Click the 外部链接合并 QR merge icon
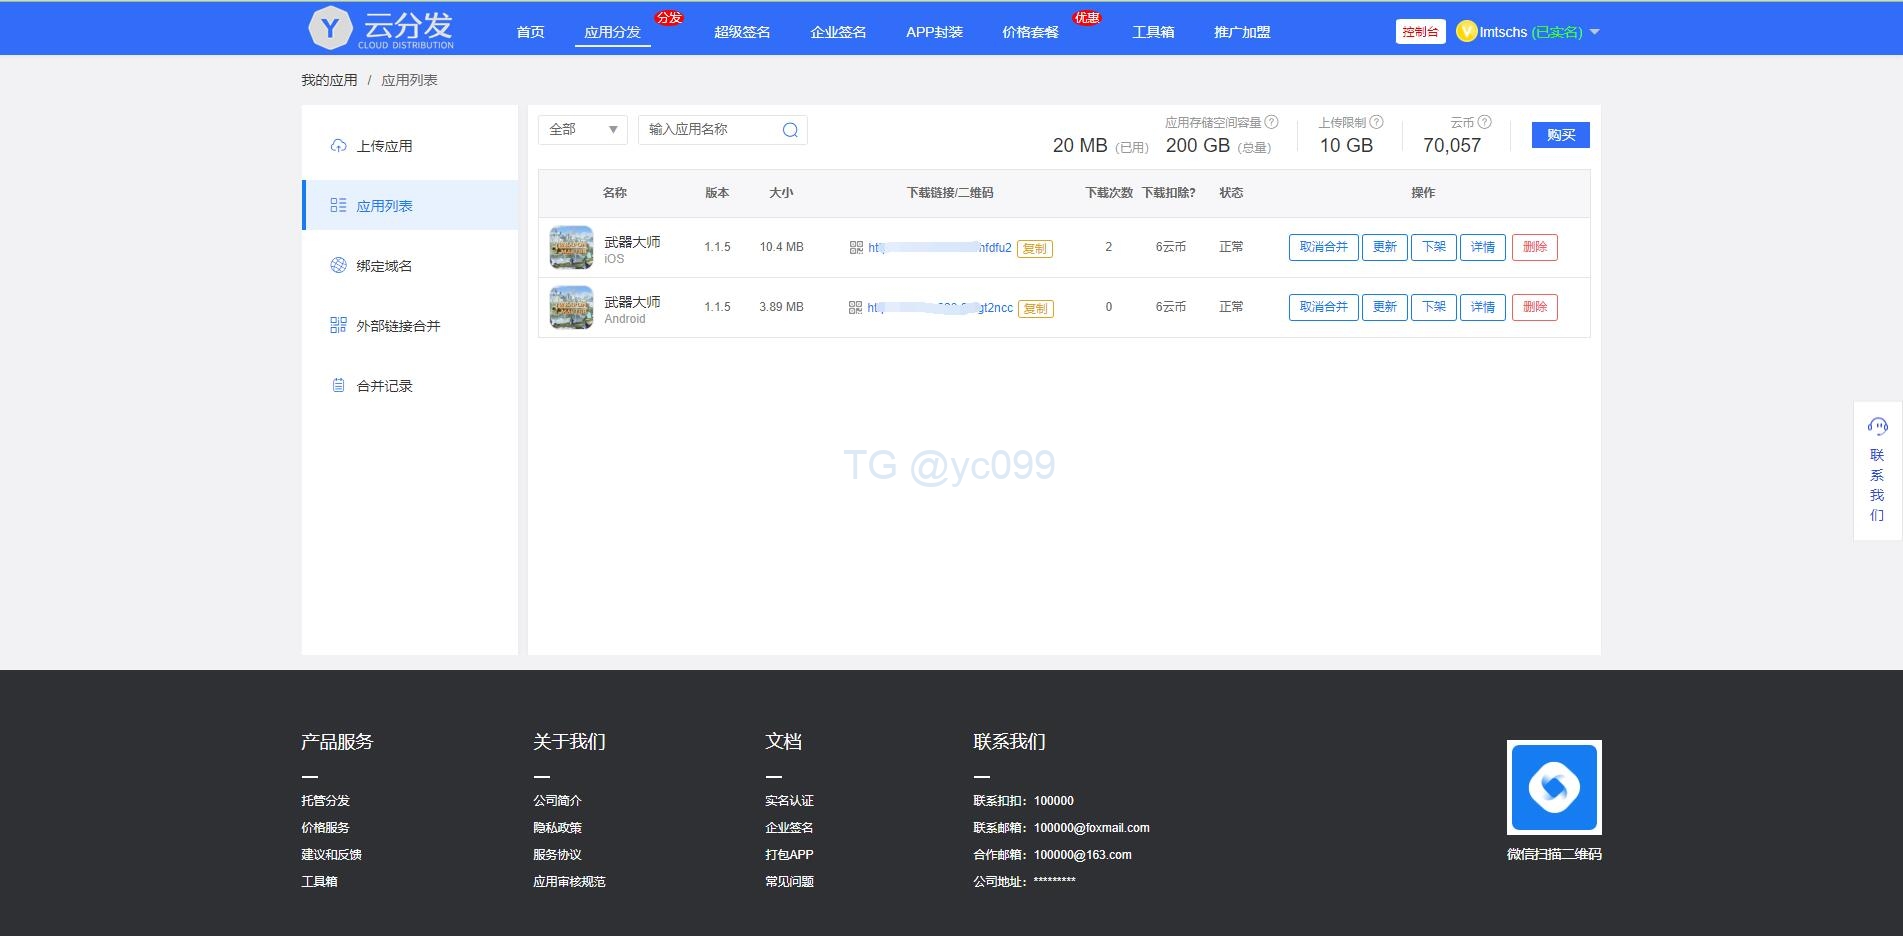Screen dimensions: 1903x936 [x=337, y=324]
